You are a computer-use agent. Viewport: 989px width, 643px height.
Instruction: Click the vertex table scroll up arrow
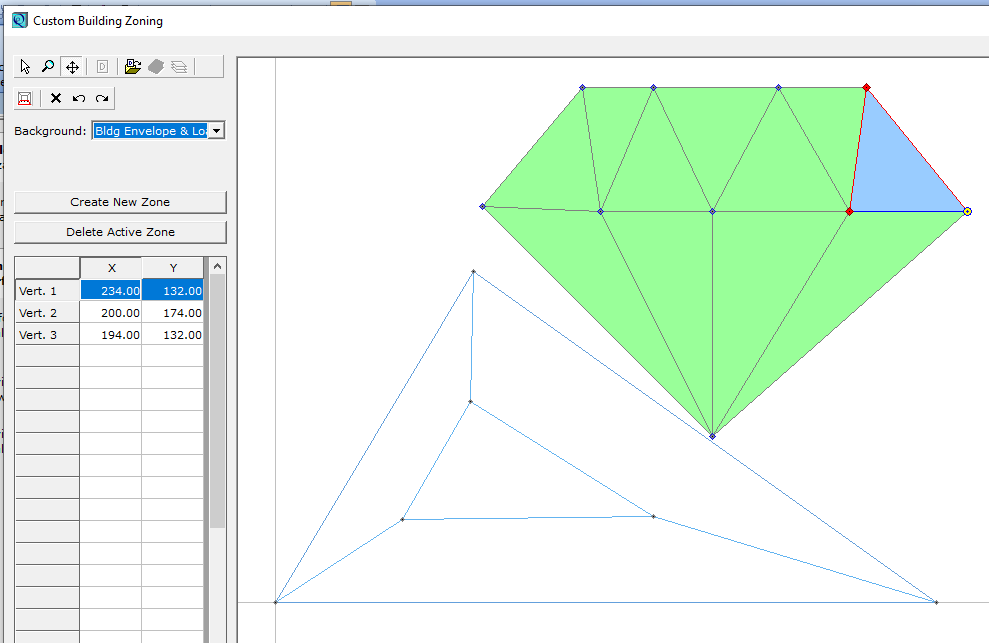click(218, 266)
